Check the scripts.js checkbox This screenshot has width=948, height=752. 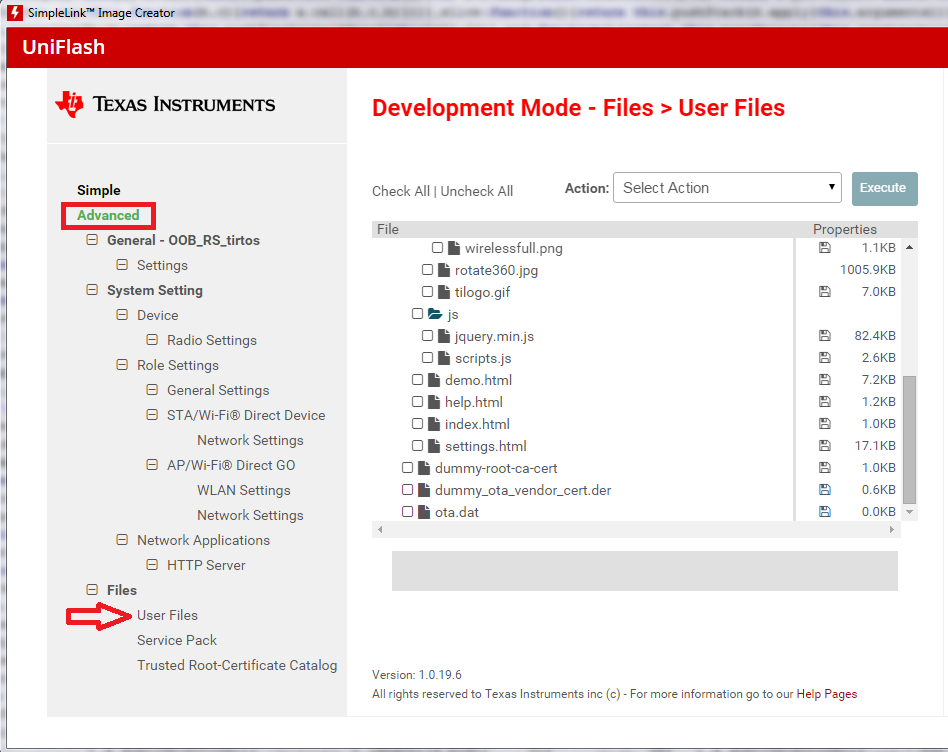[x=427, y=358]
